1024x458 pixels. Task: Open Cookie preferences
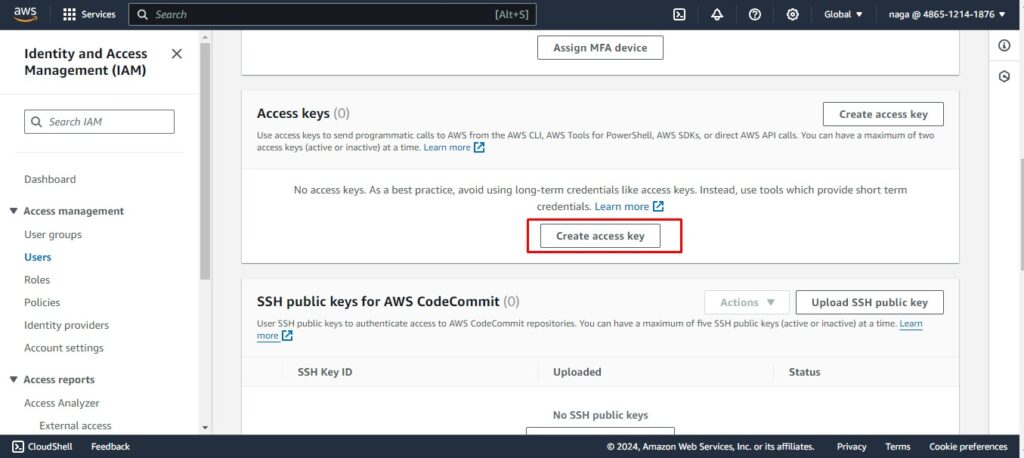click(x=968, y=447)
